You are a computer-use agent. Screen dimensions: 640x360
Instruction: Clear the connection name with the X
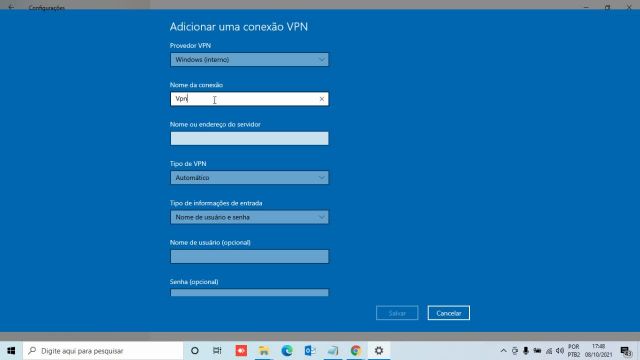(x=322, y=99)
